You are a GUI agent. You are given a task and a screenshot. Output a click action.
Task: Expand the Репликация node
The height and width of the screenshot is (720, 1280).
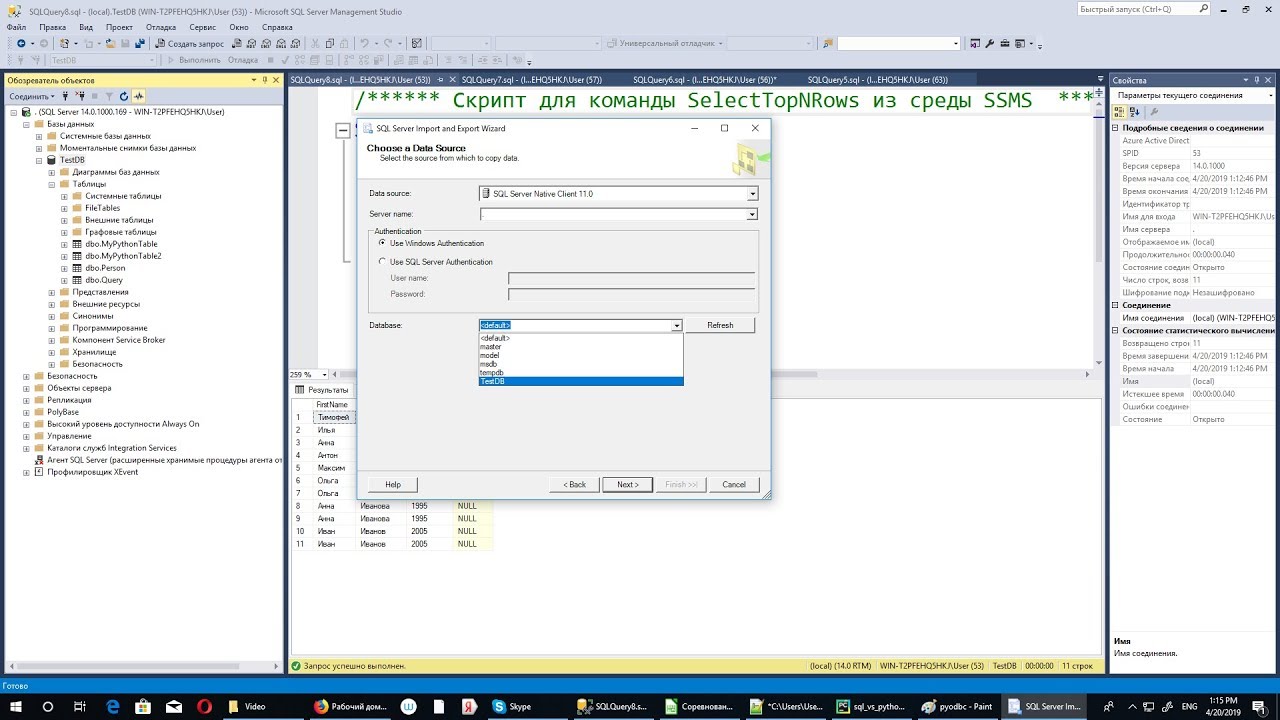click(x=26, y=400)
